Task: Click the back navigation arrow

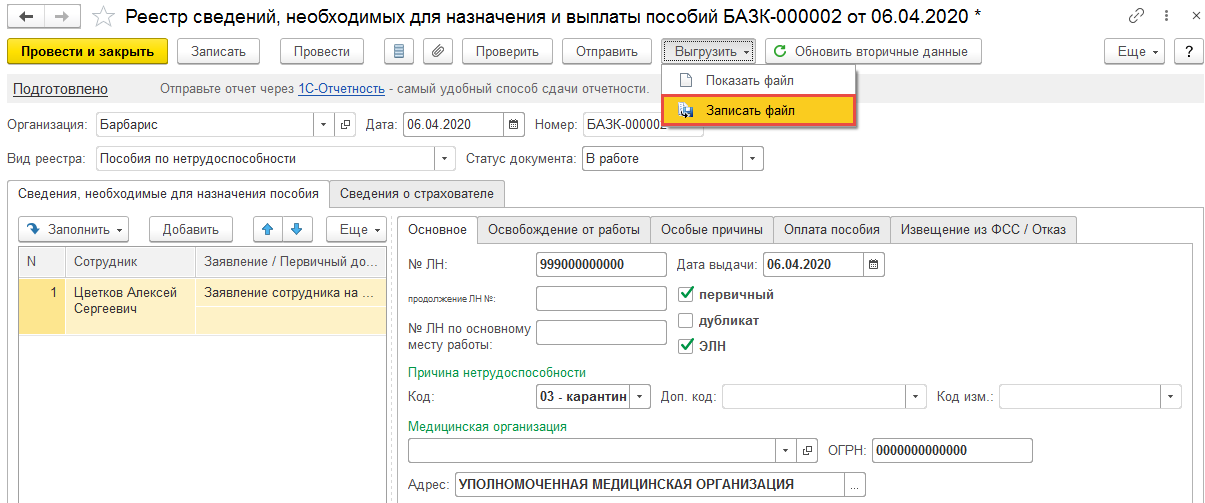Action: pos(25,16)
